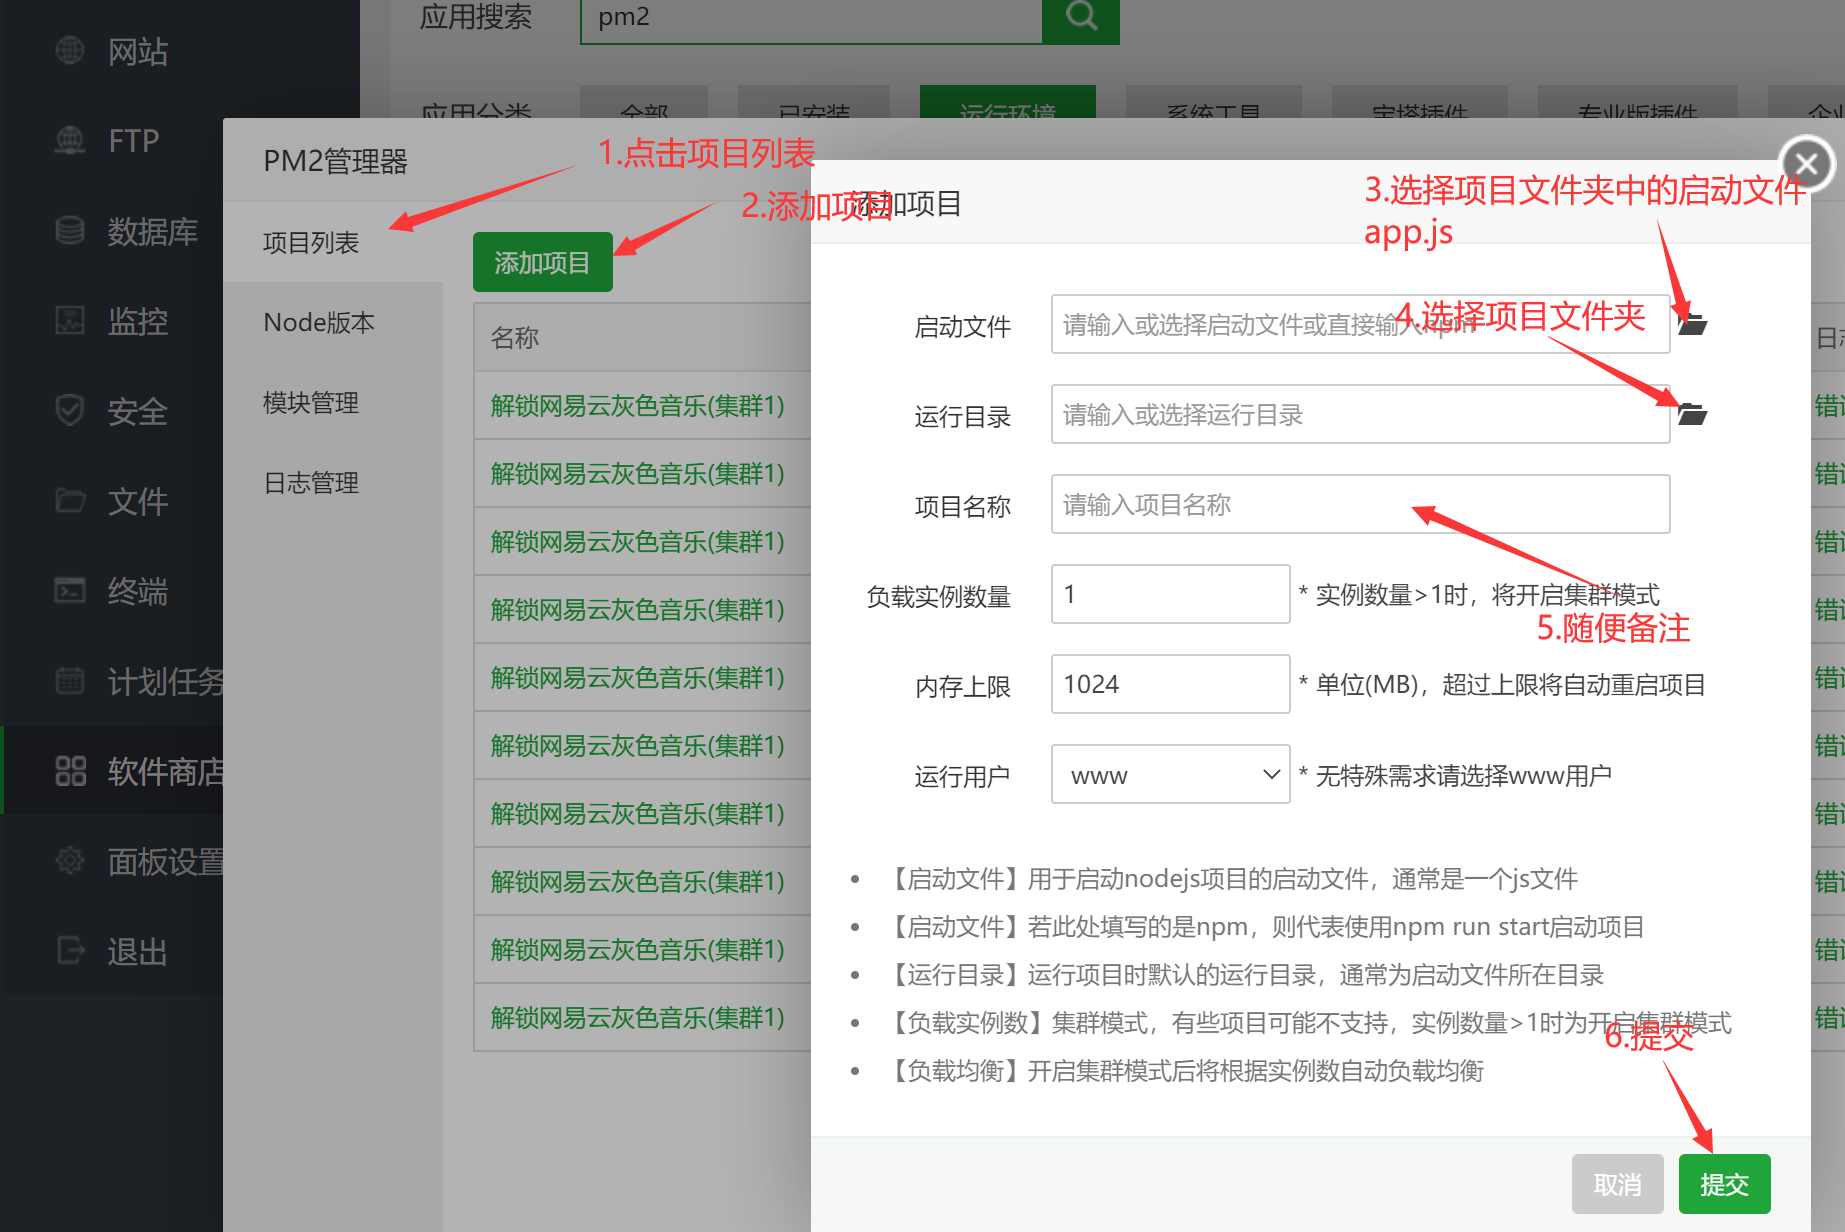Viewport: 1845px width, 1232px height.
Task: Click the 数据库 database icon
Action: 70,230
